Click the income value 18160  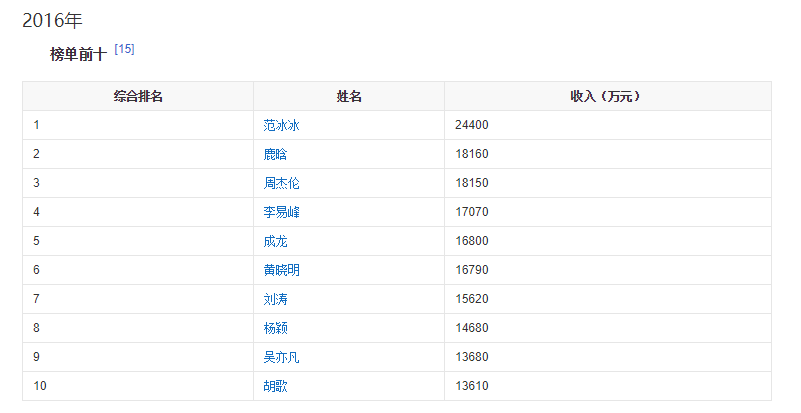click(471, 154)
